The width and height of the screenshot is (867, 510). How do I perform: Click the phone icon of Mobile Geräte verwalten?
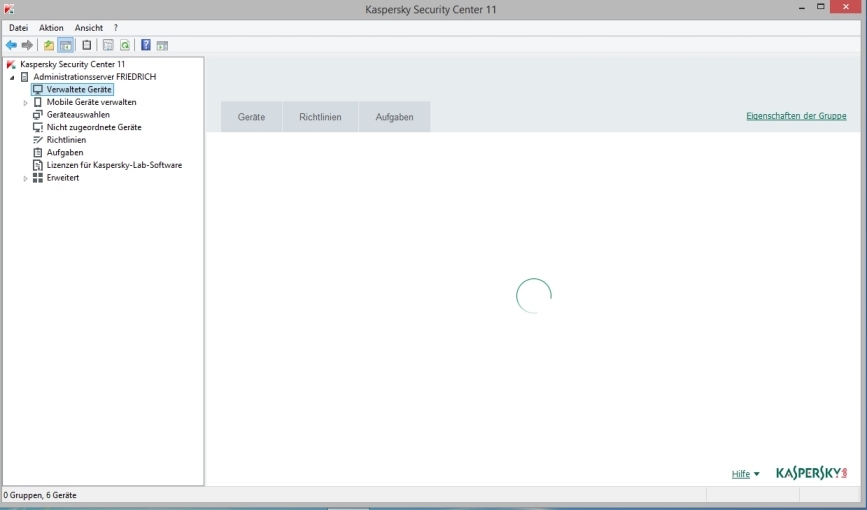click(38, 102)
